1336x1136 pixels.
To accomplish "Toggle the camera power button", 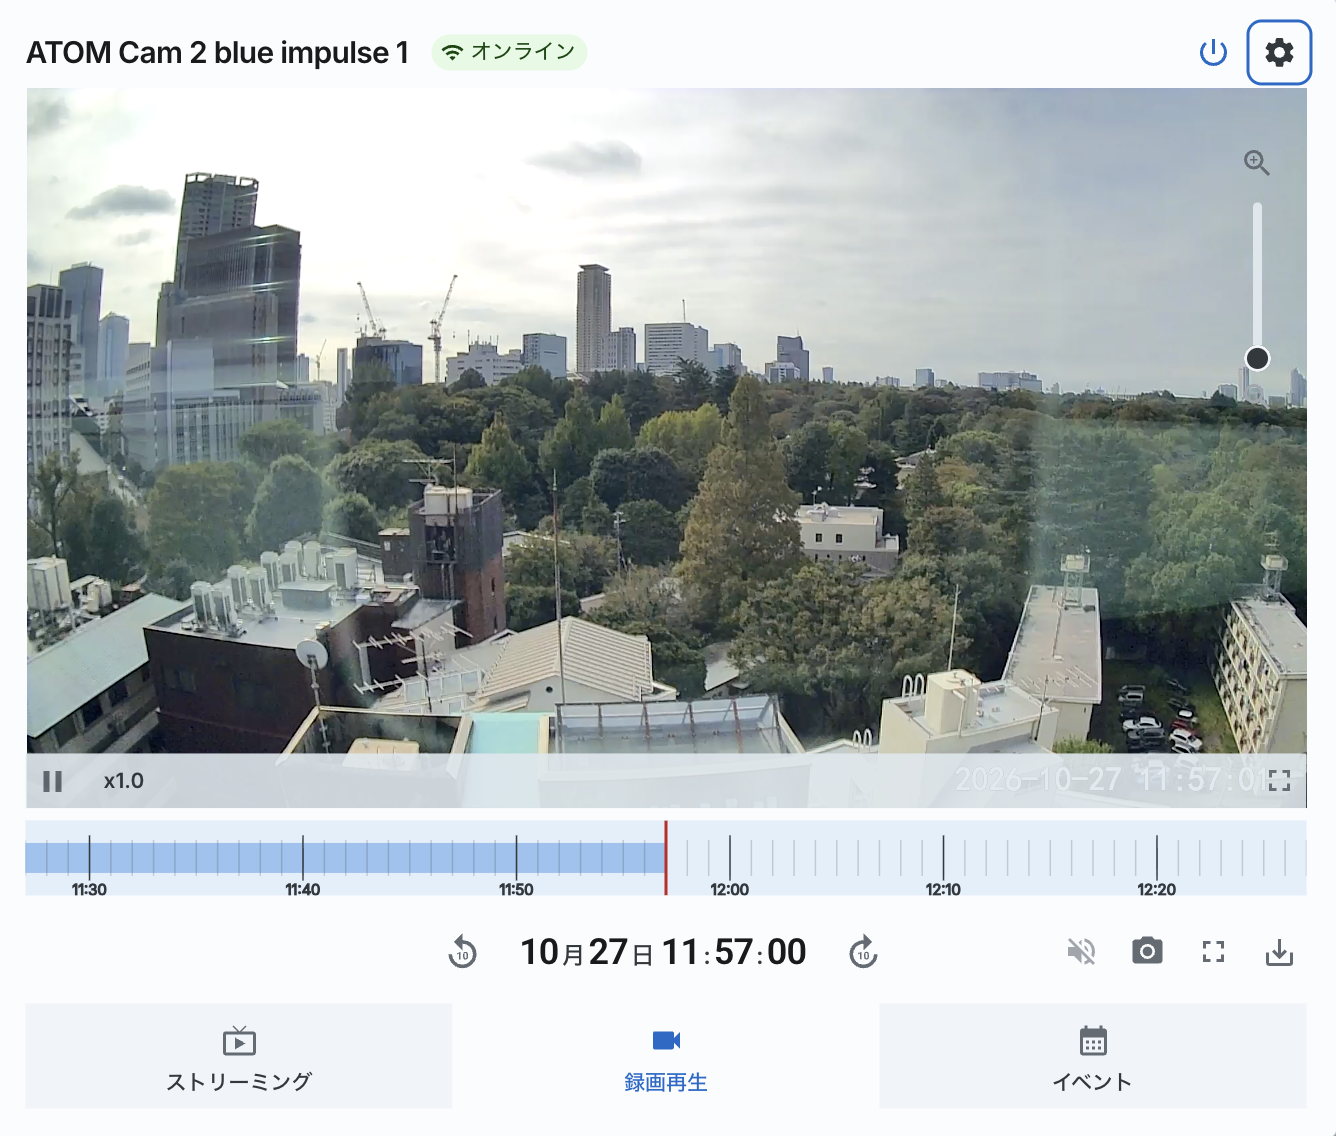I will [1213, 52].
